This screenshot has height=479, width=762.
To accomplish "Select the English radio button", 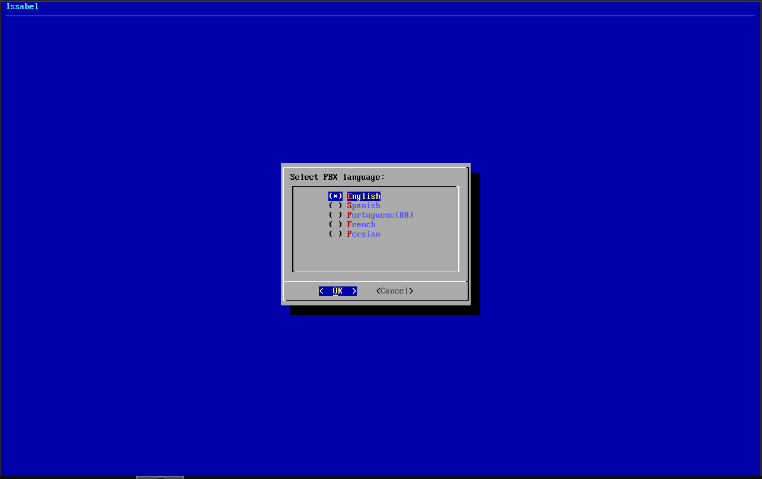I will pyautogui.click(x=335, y=196).
